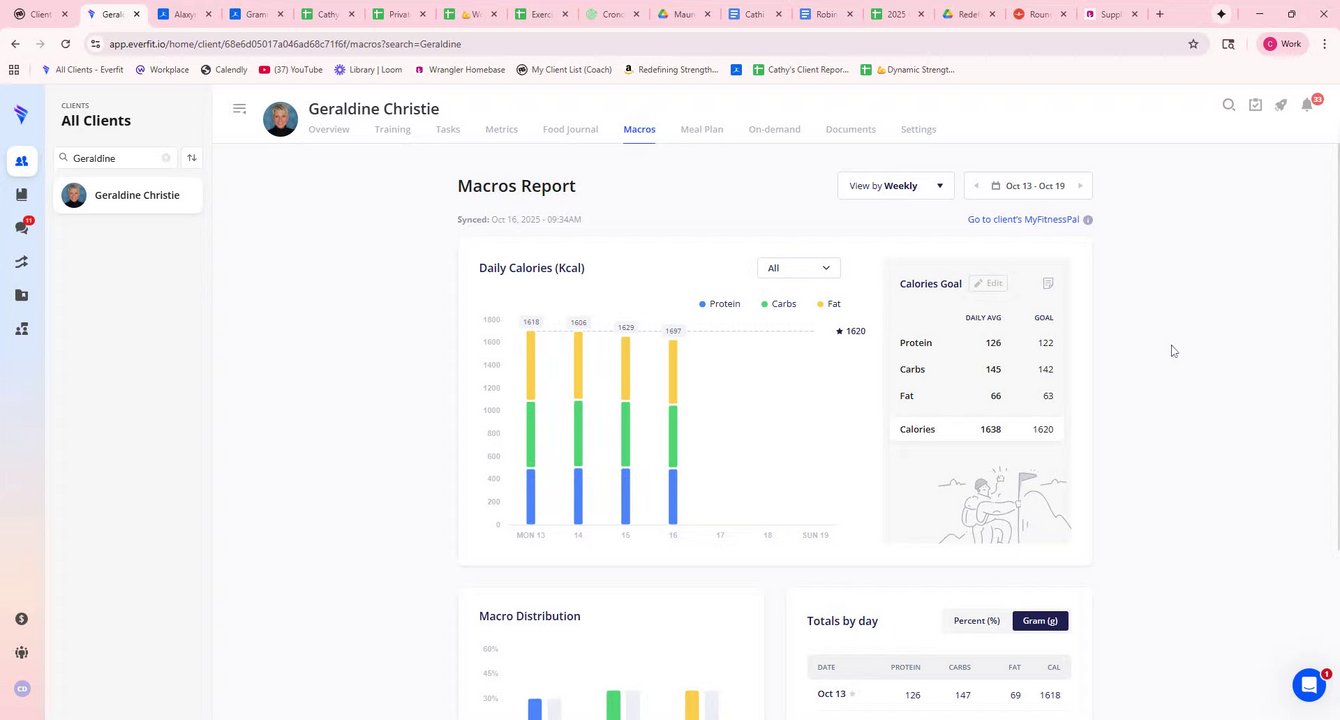Open the notifications bell with 33 badge
1340x720 pixels.
coord(1308,104)
